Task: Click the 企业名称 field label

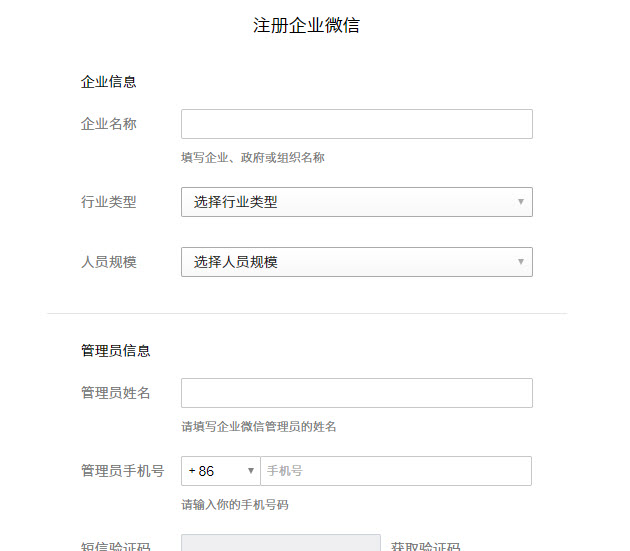Action: point(108,124)
